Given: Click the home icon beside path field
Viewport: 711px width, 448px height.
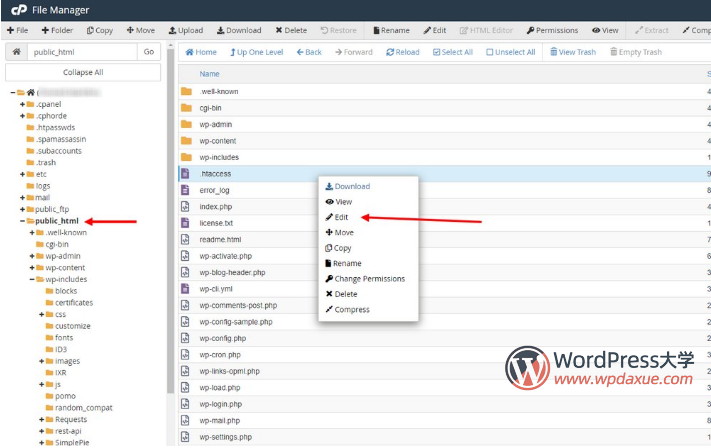Looking at the screenshot, I should (x=16, y=52).
